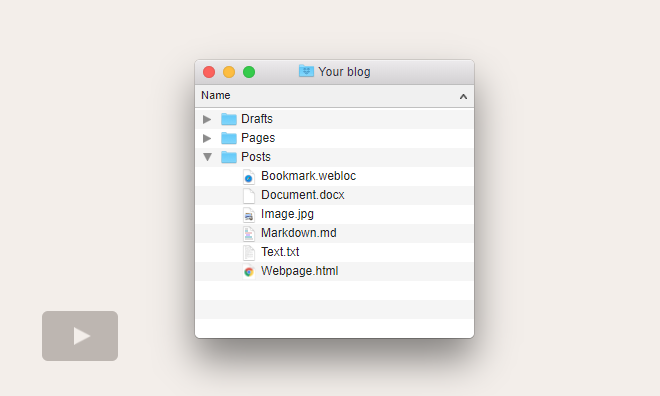Select the Pages folder name
This screenshot has height=396, width=660.
(258, 138)
